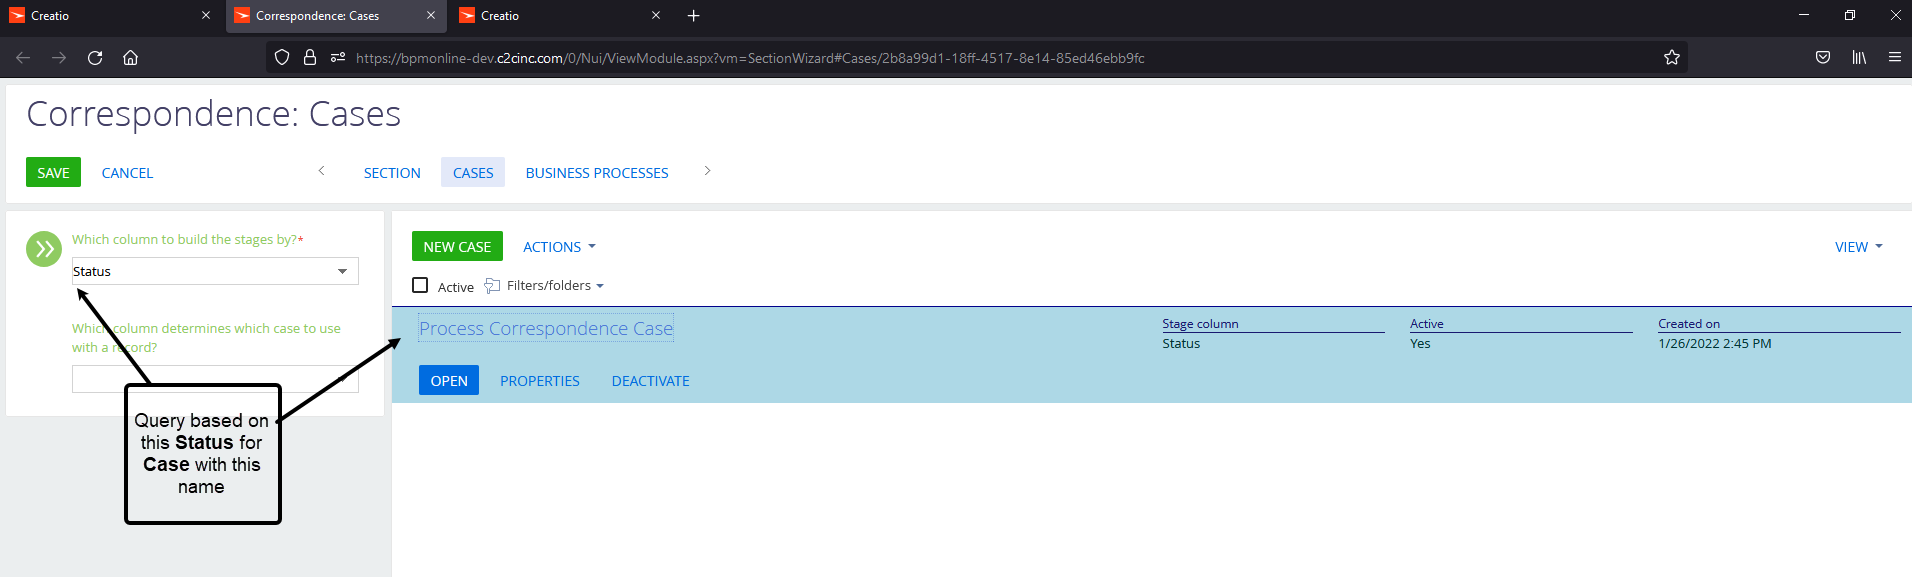This screenshot has height=577, width=1912.
Task: Bookmark this page with the star
Action: tap(1671, 58)
